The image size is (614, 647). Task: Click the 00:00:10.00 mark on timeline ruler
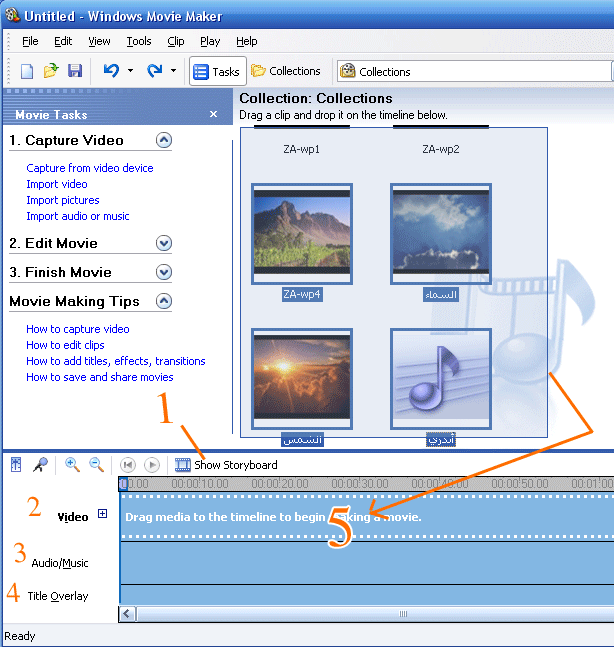[200, 483]
